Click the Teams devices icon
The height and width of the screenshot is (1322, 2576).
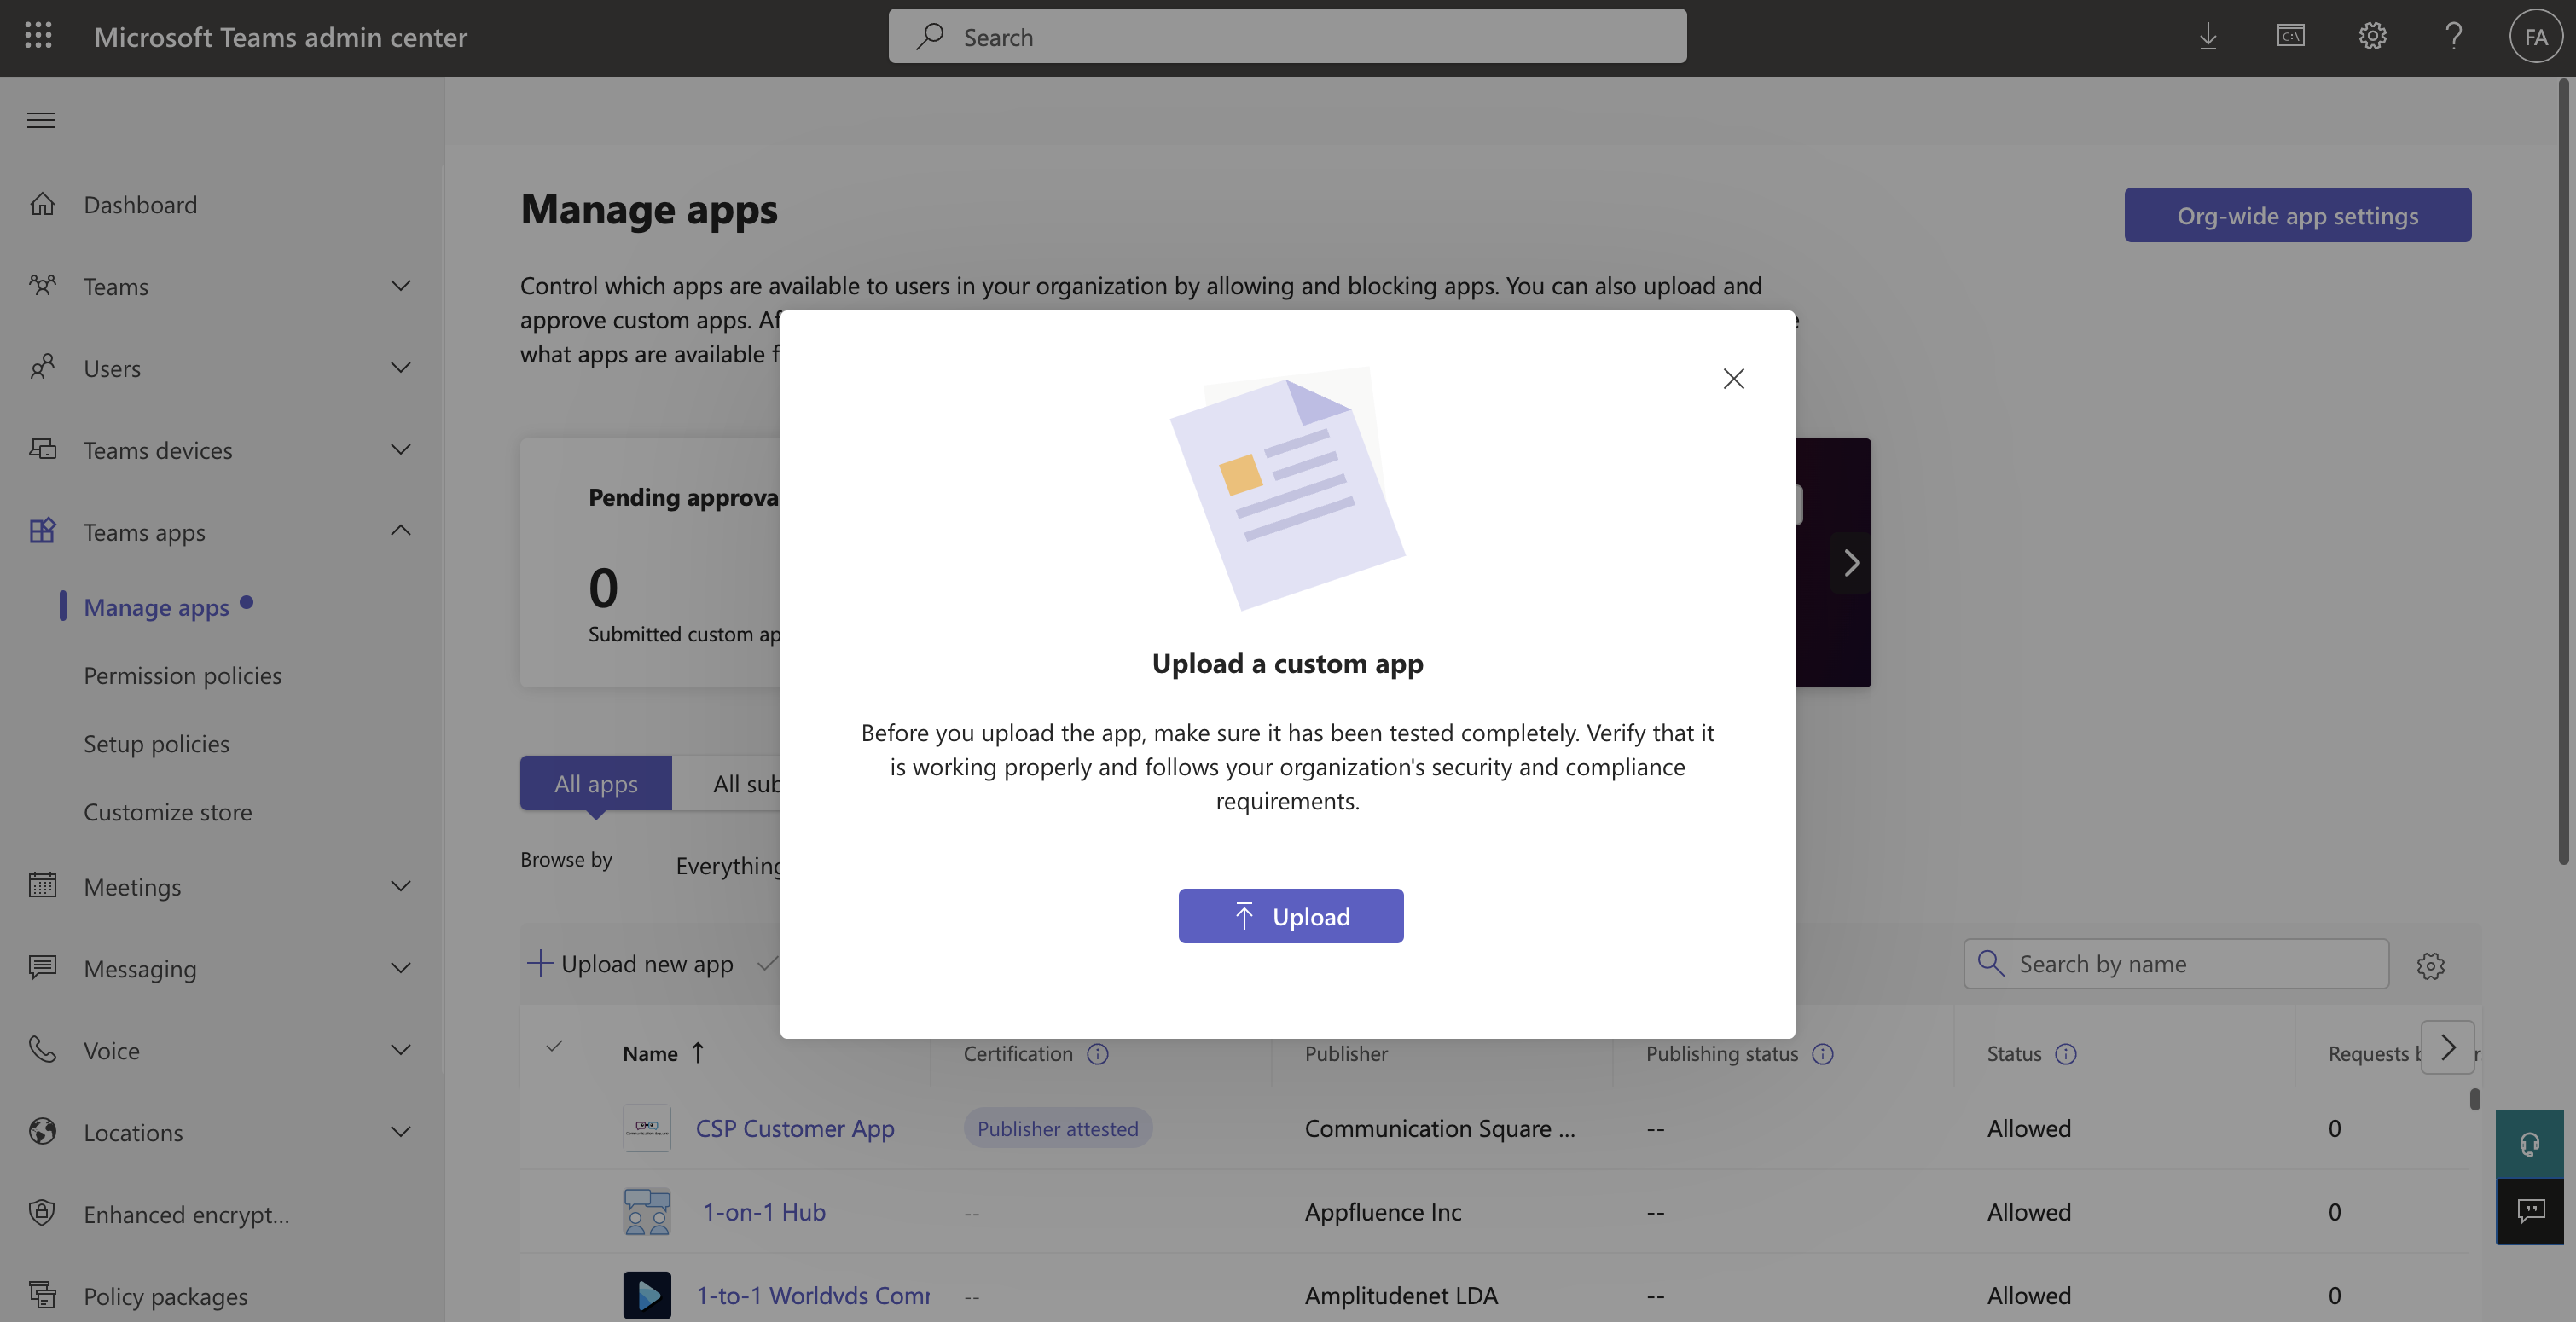(42, 449)
